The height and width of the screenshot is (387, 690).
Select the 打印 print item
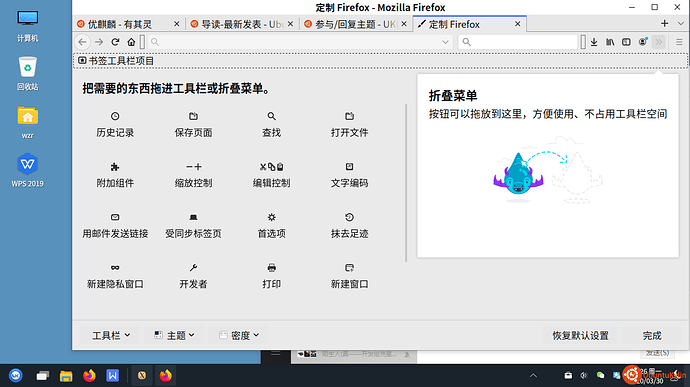[x=272, y=276]
